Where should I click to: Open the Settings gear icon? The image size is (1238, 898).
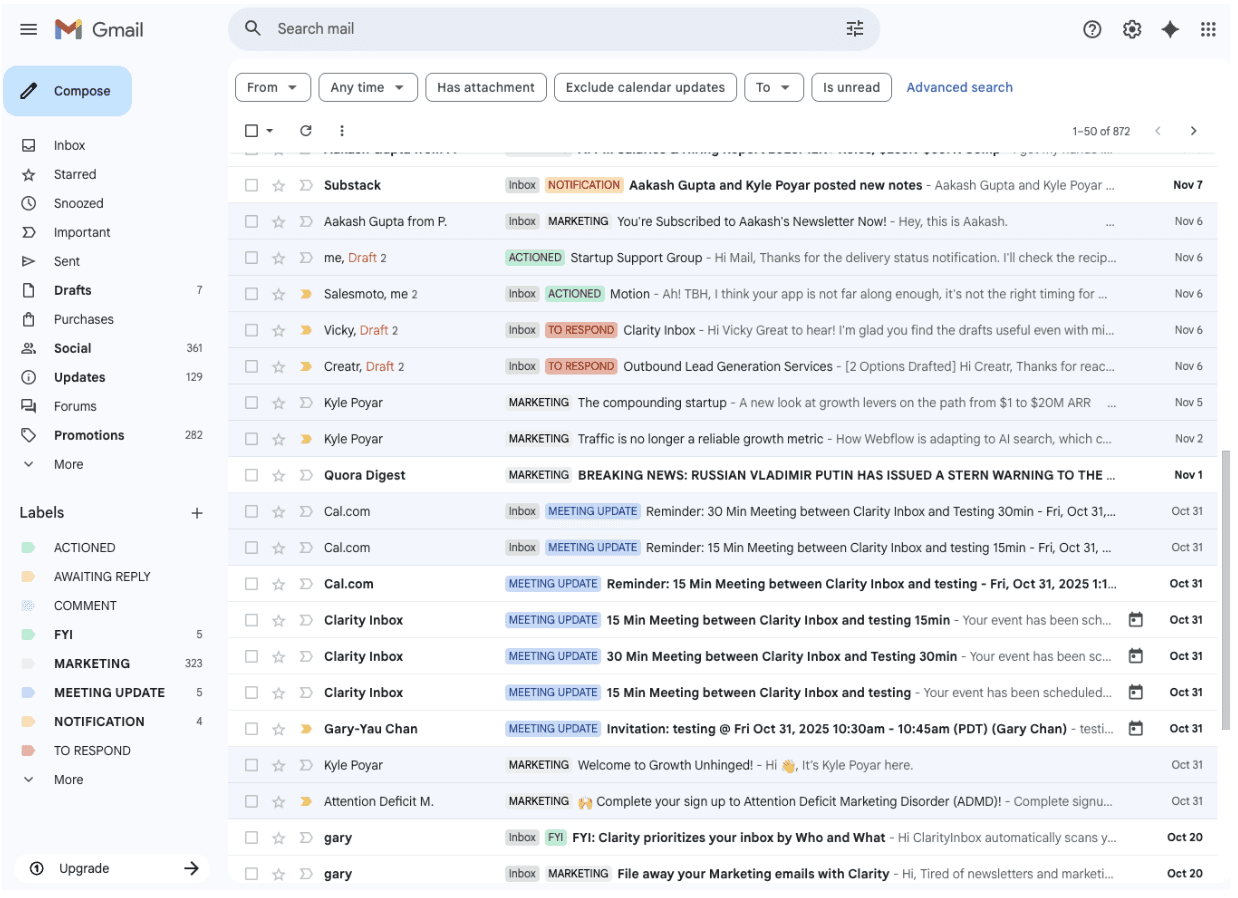[x=1131, y=29]
